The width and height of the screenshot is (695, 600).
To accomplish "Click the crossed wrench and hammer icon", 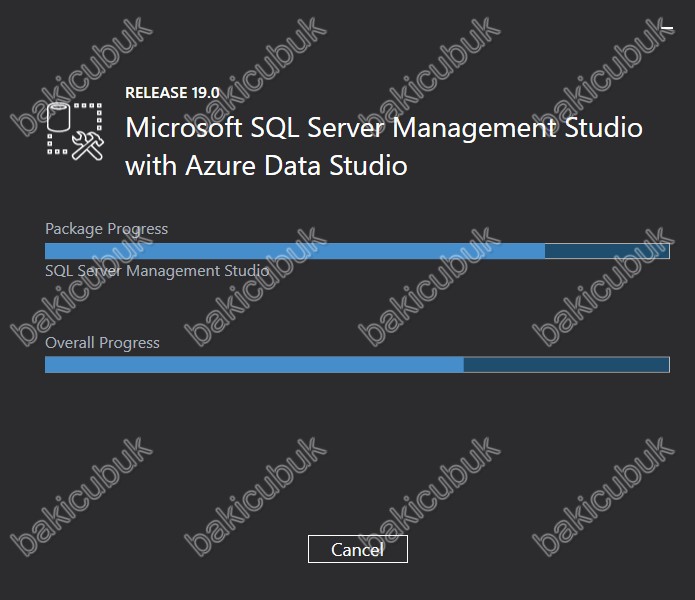I will (x=88, y=145).
